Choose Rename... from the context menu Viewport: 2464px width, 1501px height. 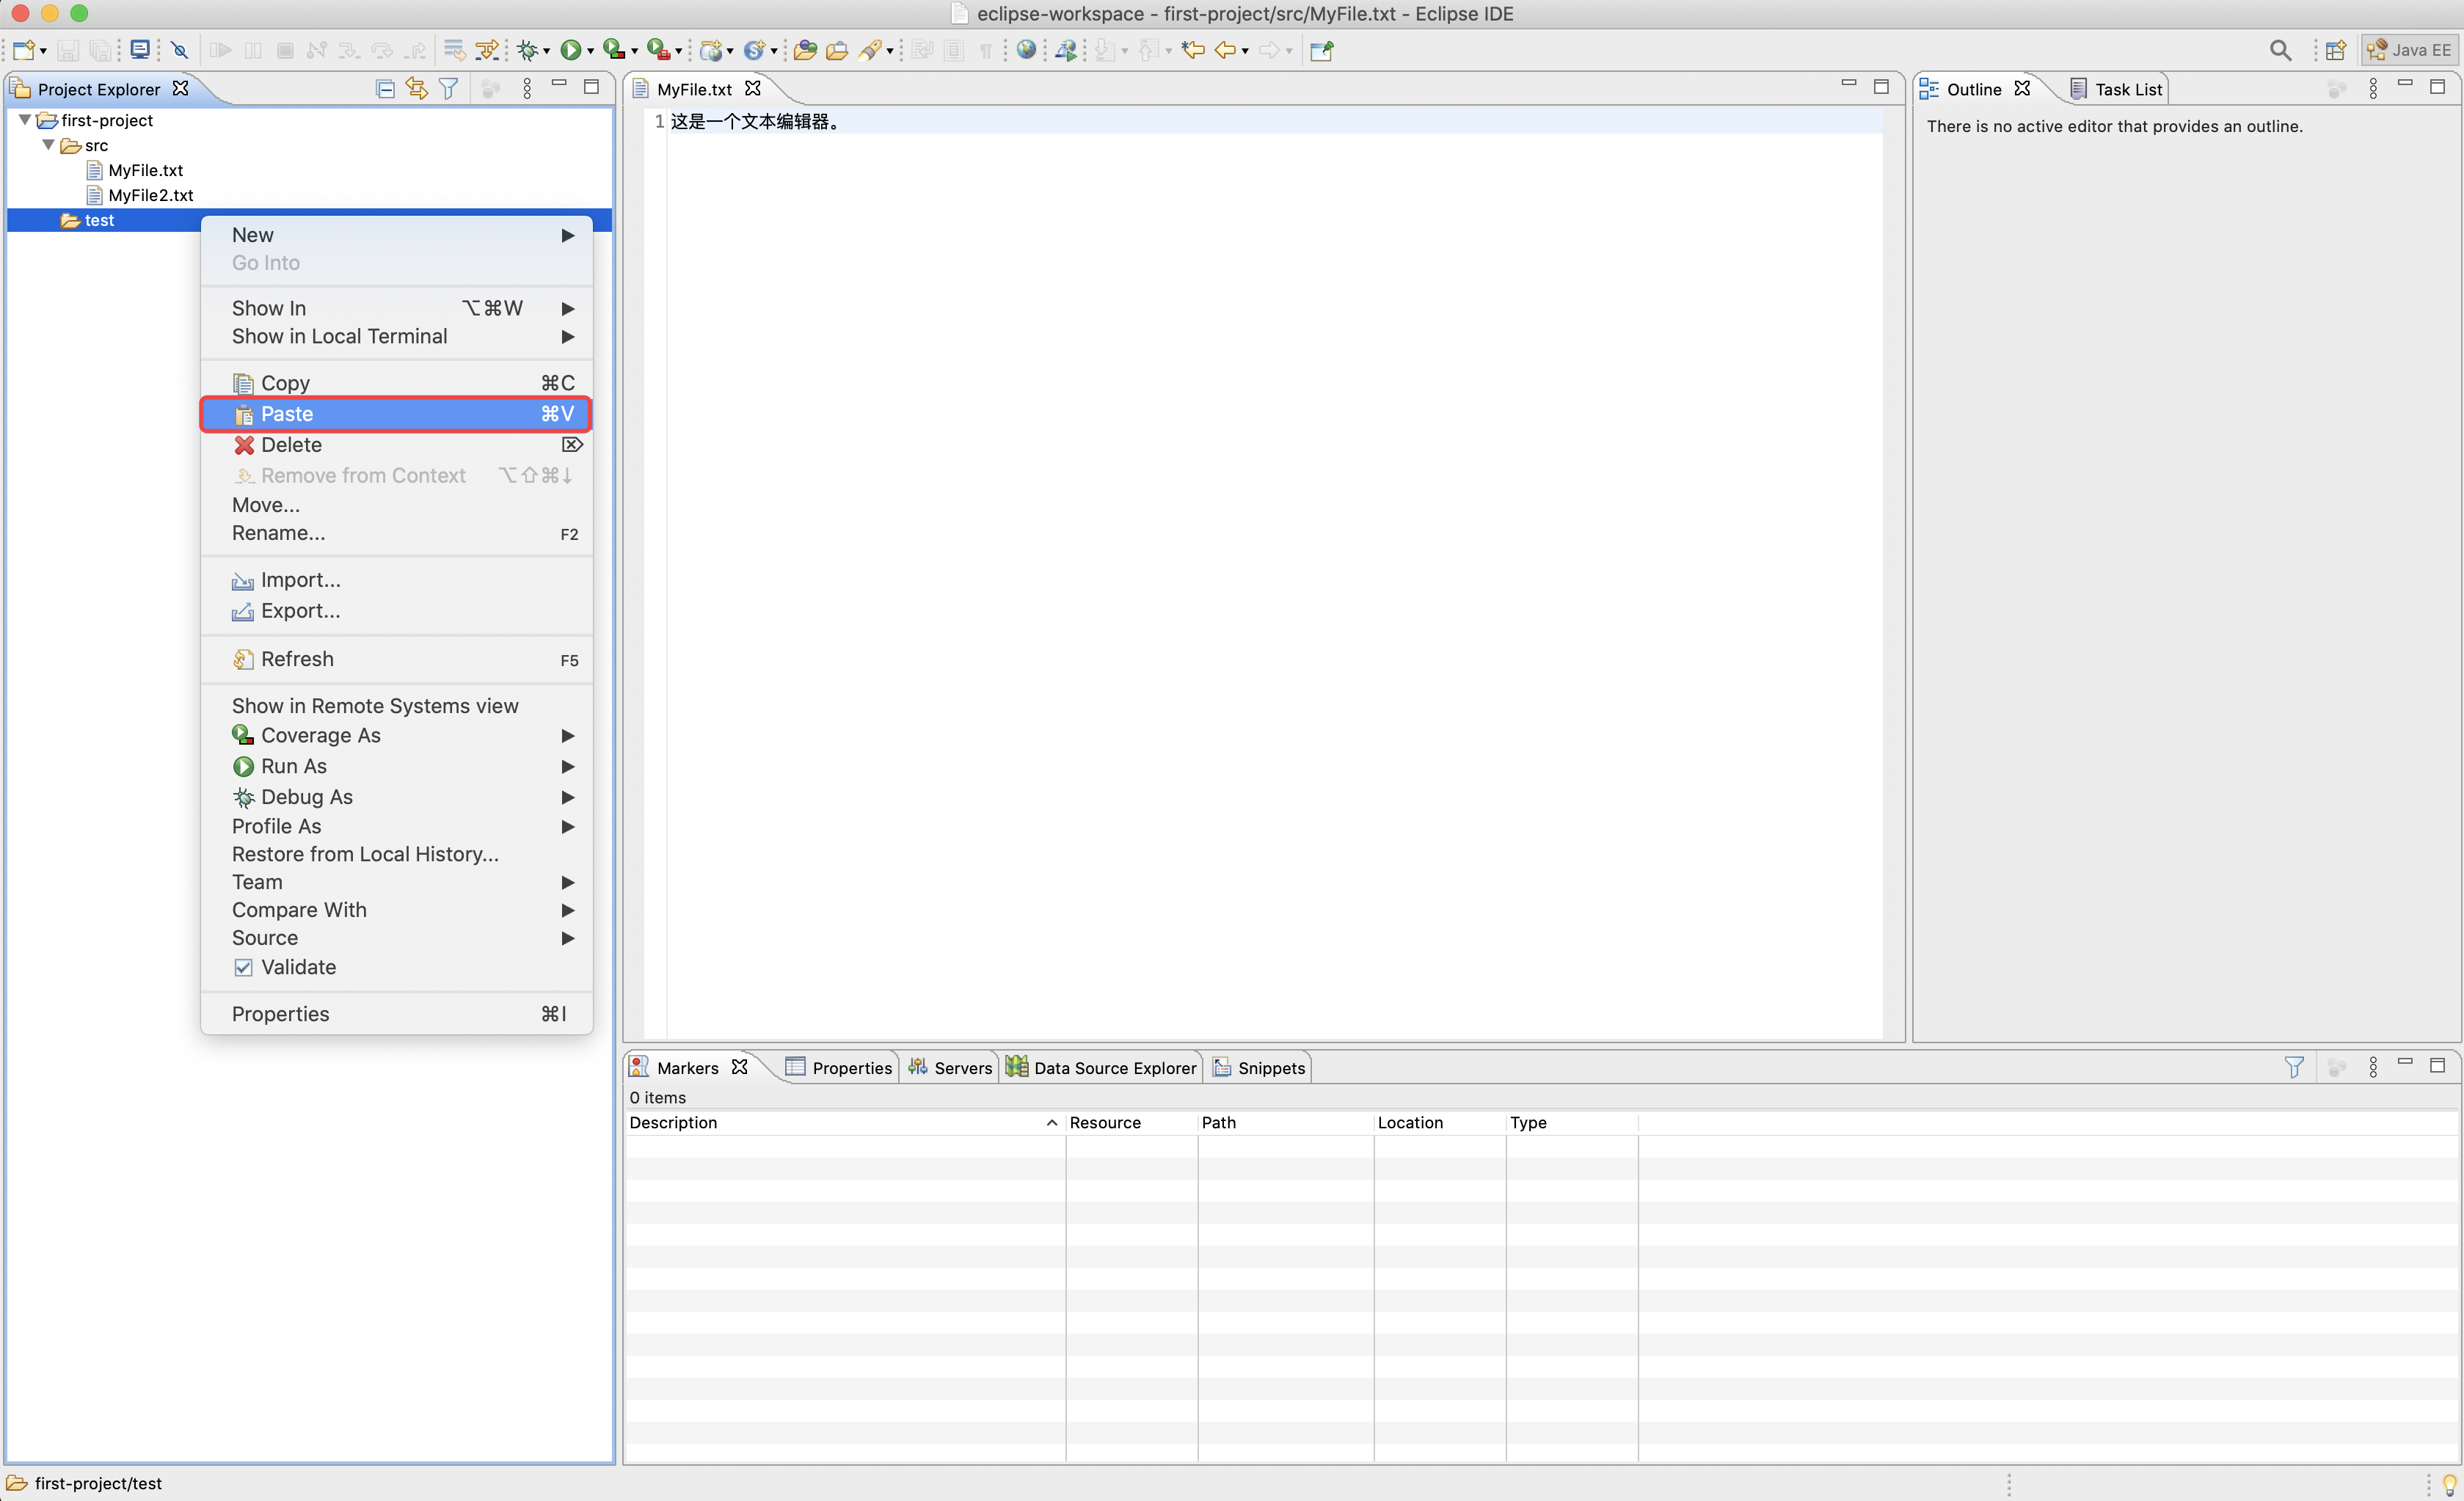pos(398,533)
